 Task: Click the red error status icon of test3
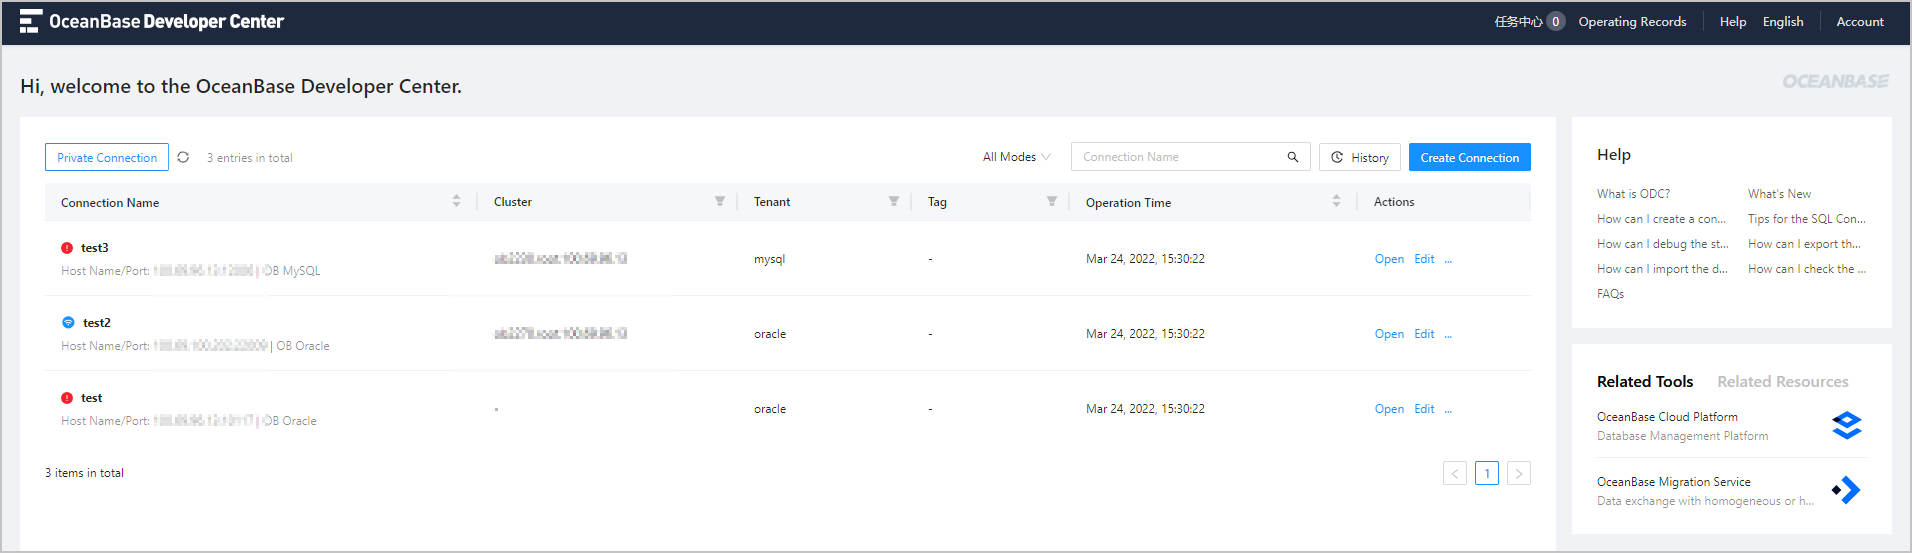point(67,248)
